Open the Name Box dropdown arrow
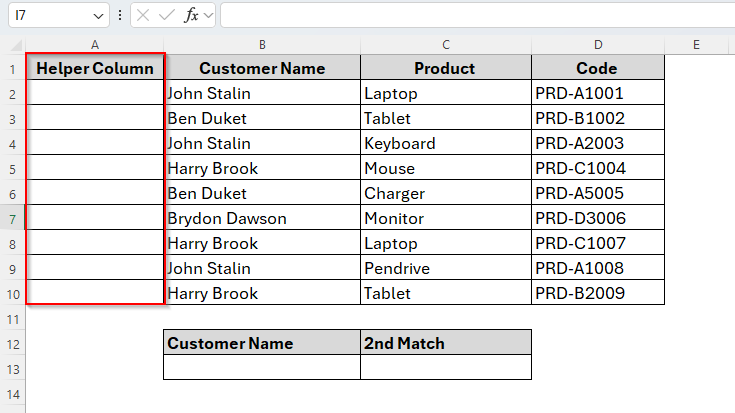Screen dimensions: 735x413 (98, 16)
